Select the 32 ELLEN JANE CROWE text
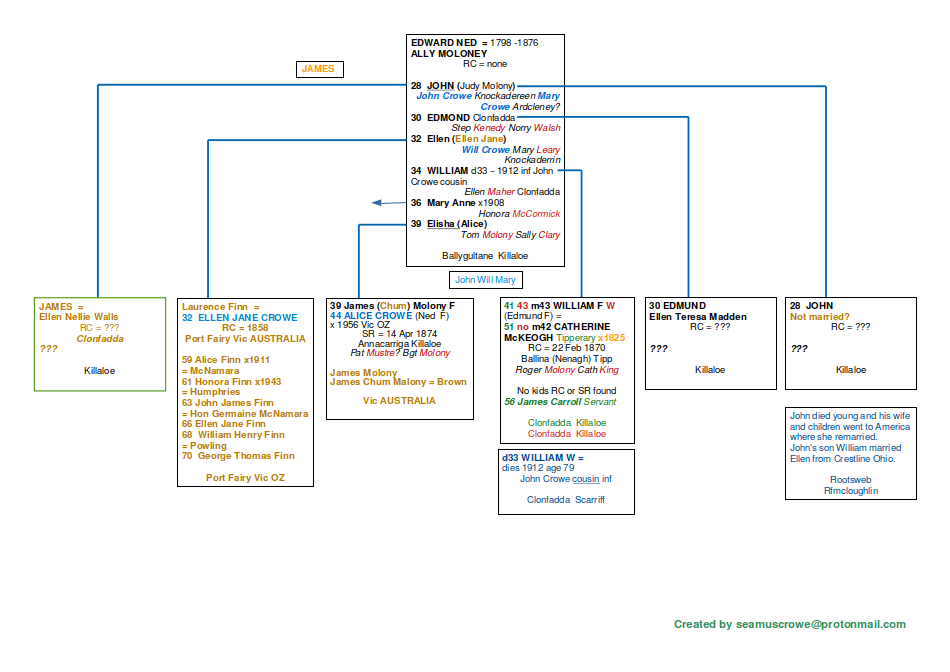The width and height of the screenshot is (950, 672). (x=240, y=317)
